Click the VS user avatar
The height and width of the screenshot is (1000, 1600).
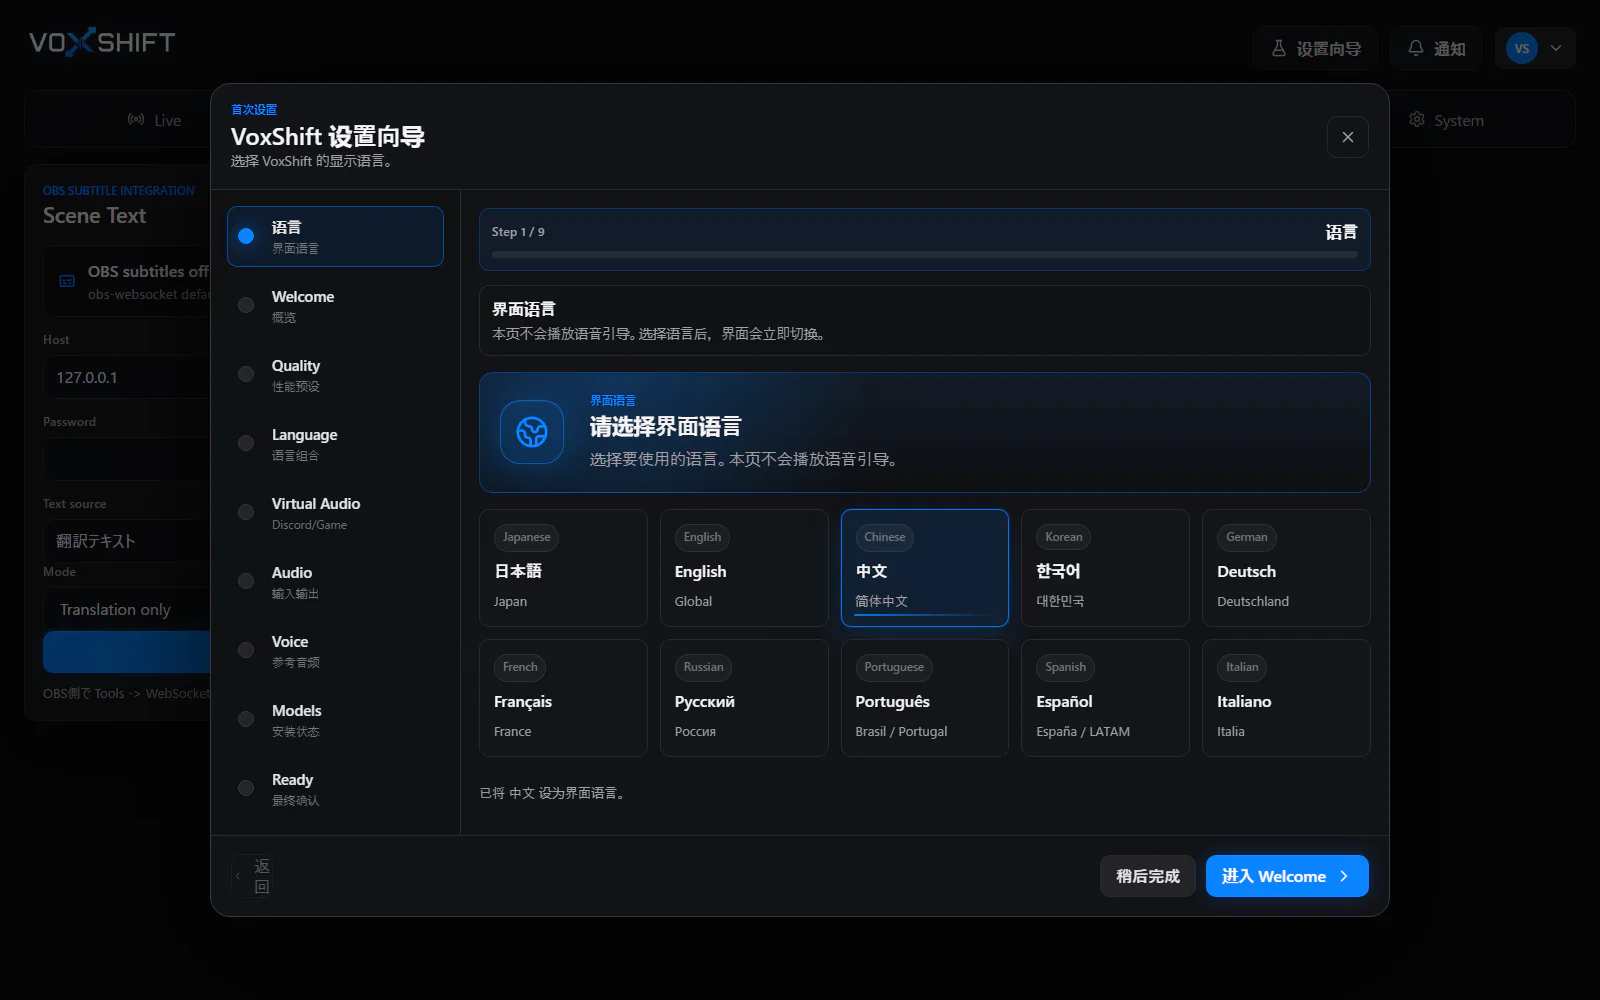pos(1522,48)
